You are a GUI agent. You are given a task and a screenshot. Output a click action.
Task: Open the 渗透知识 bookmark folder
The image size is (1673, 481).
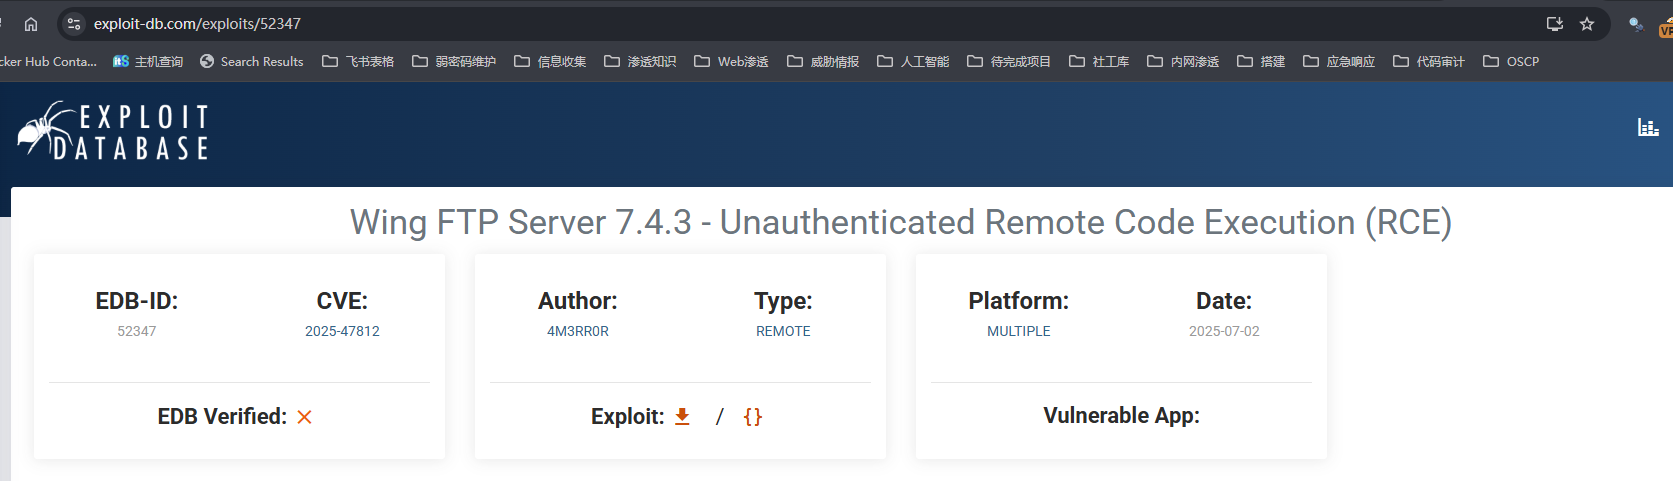640,61
